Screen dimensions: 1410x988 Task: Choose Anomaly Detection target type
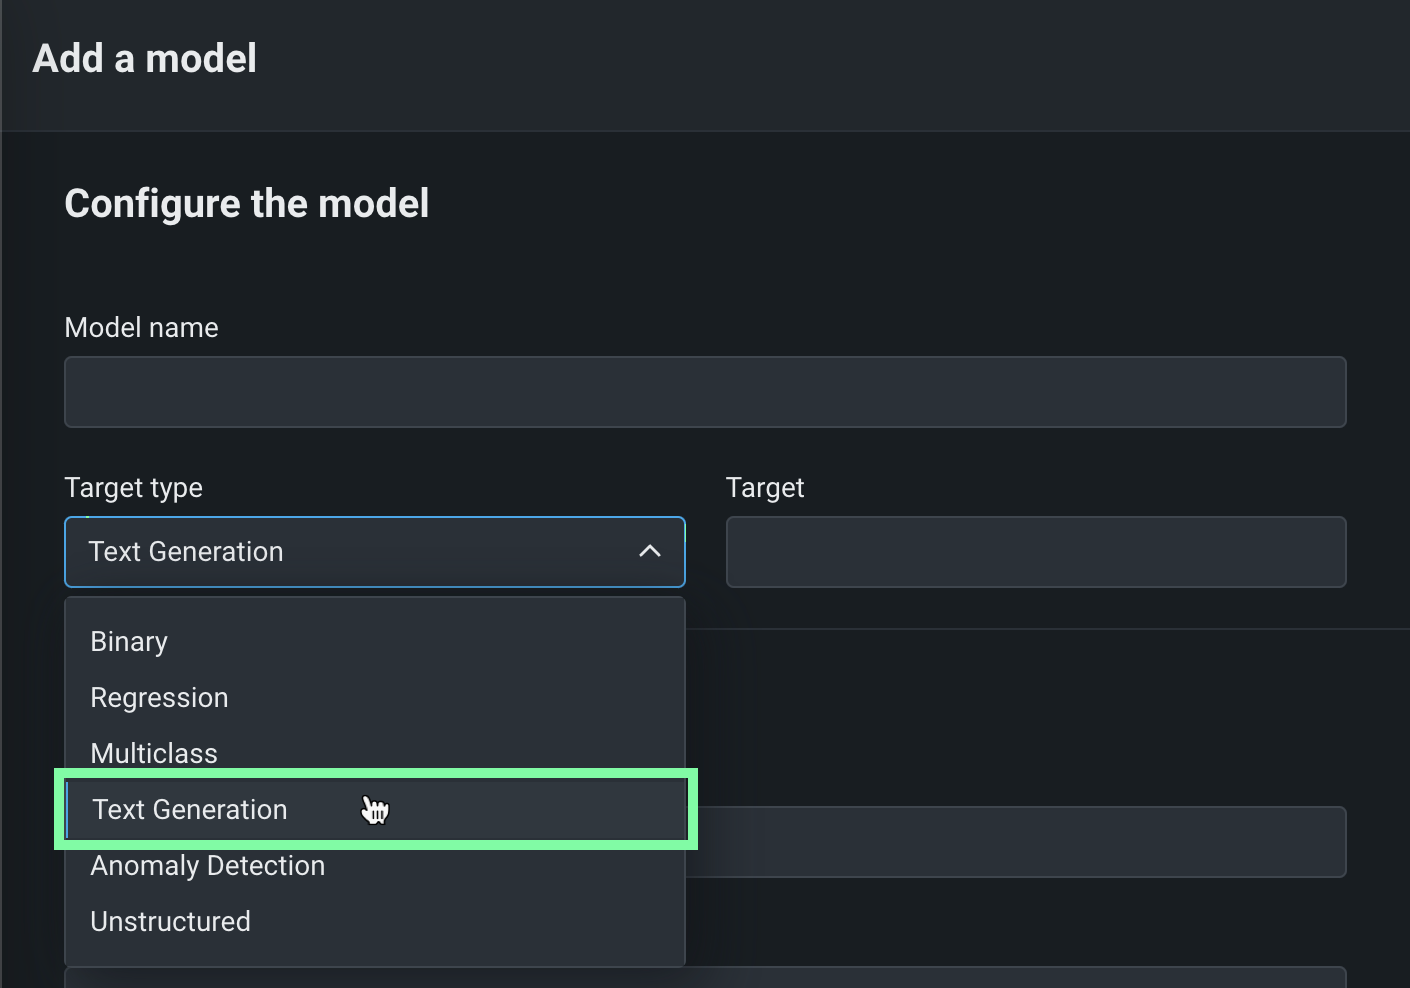pos(207,866)
